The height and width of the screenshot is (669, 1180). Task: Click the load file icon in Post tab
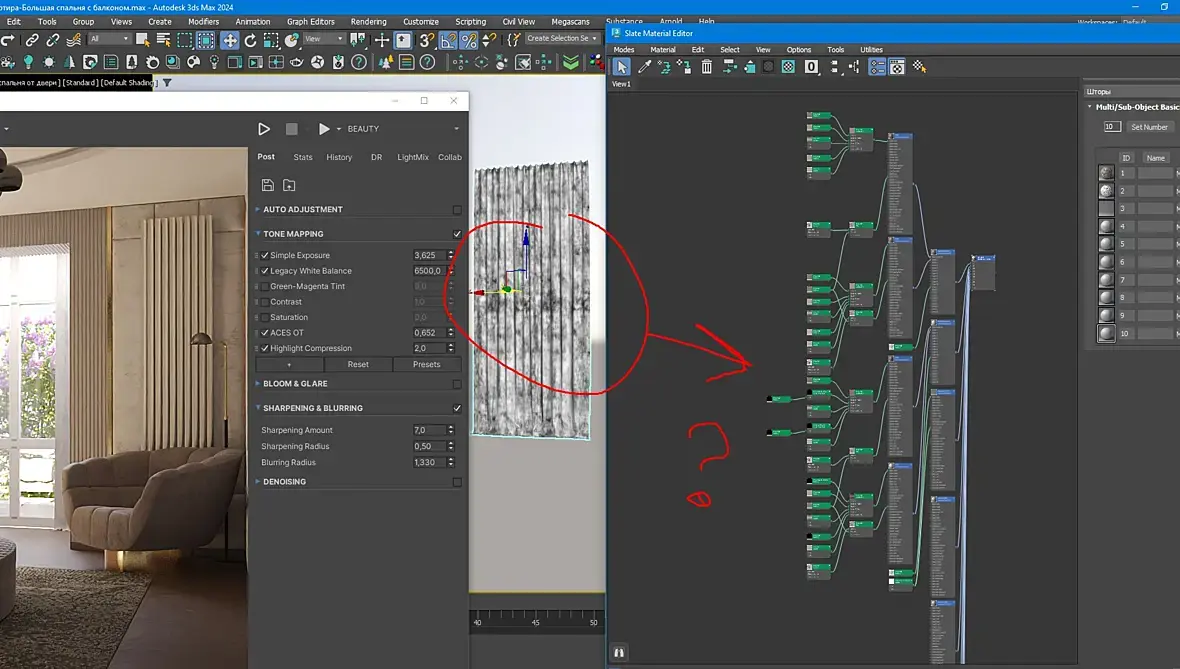click(289, 185)
